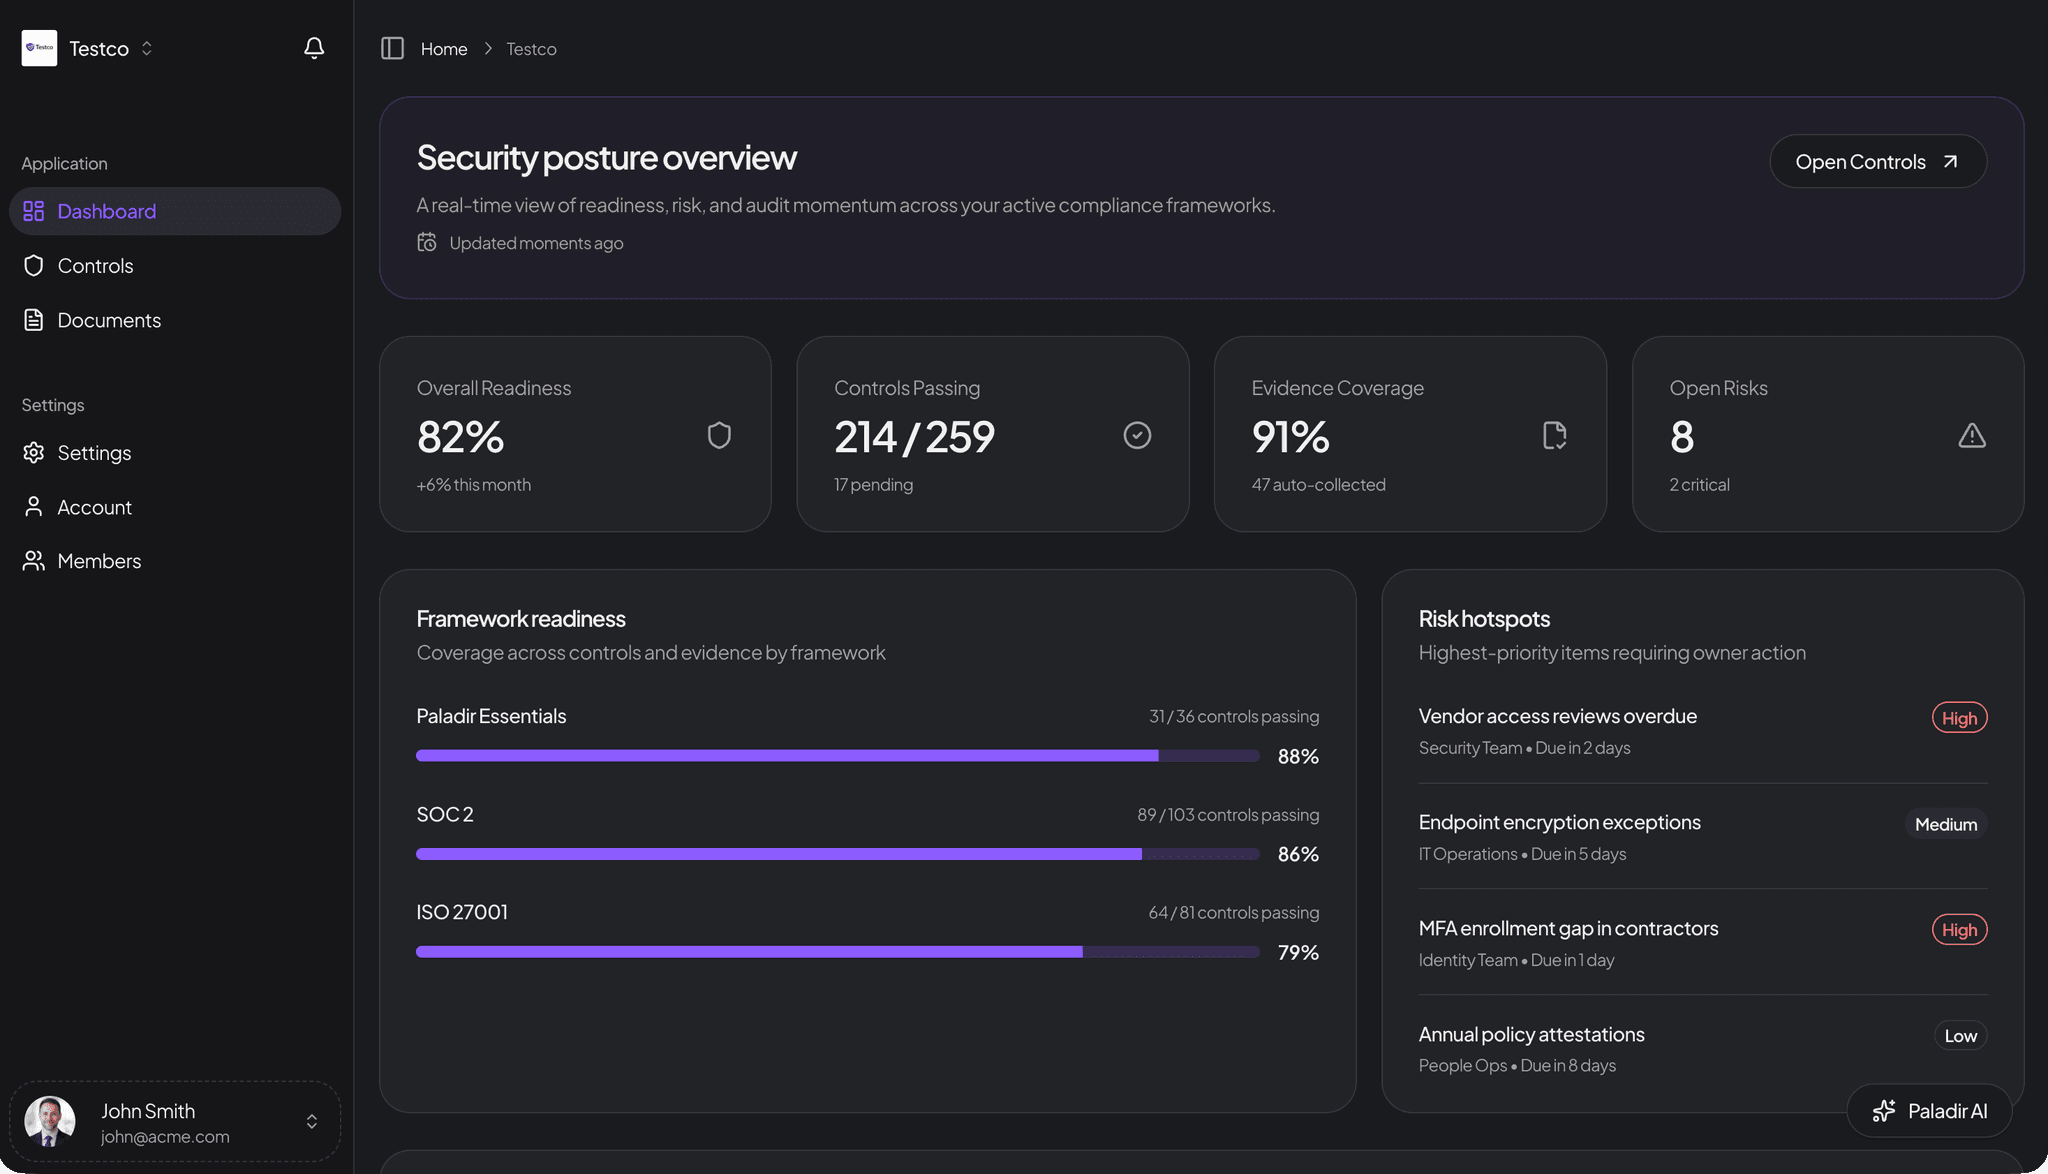Click the 79% readiness value
The image size is (2048, 1174).
click(x=1298, y=952)
